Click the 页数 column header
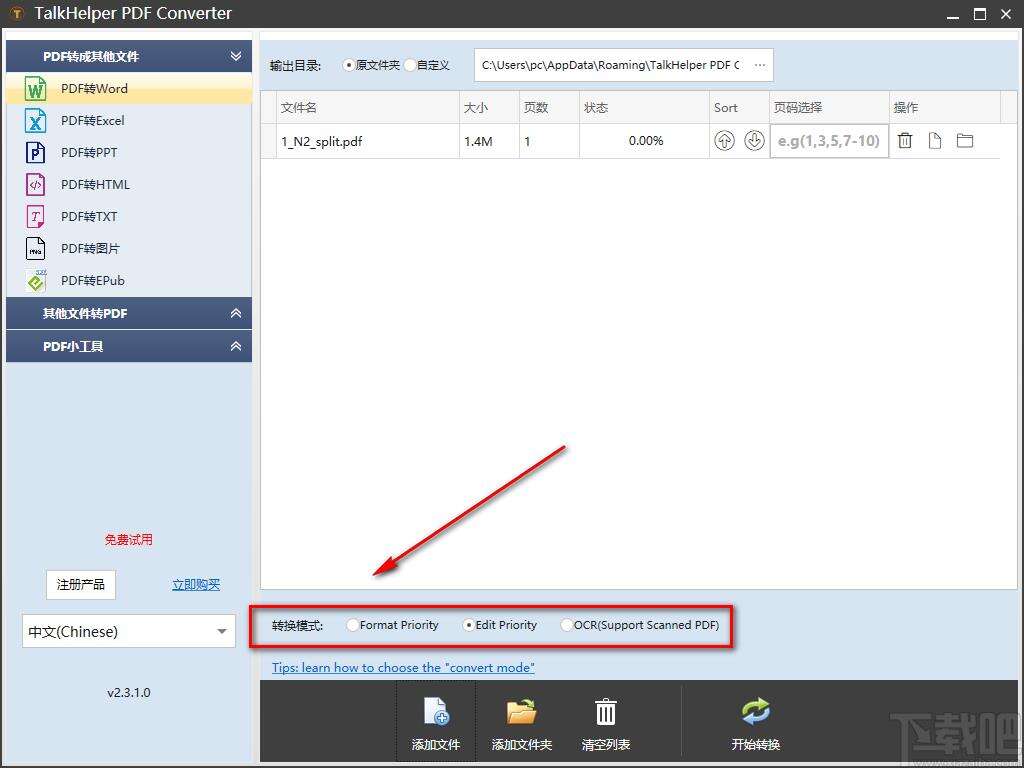This screenshot has width=1024, height=768. click(x=550, y=107)
